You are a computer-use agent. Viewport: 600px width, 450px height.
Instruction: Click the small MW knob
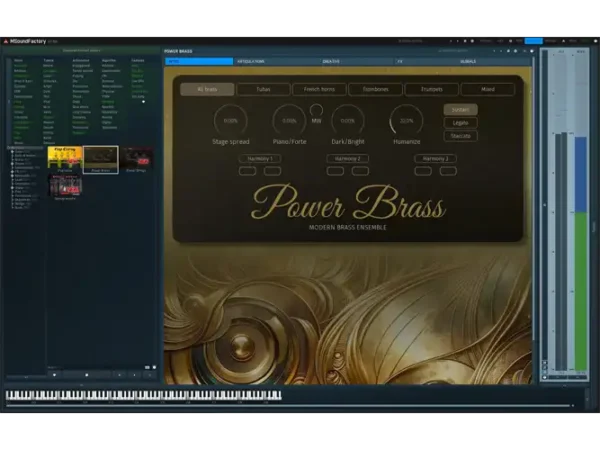pos(316,110)
